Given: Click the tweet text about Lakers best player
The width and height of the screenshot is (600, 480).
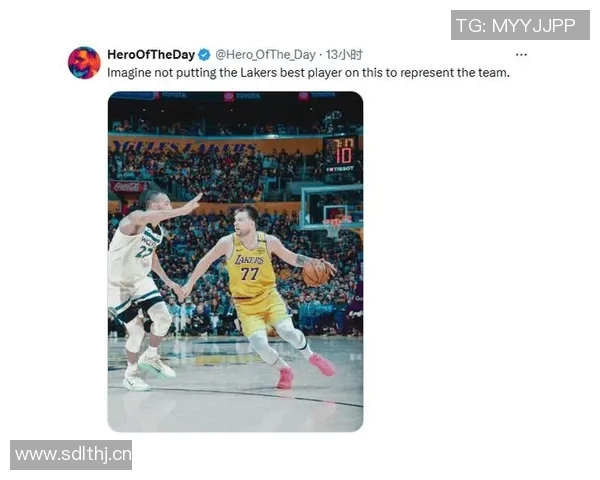Looking at the screenshot, I should pyautogui.click(x=308, y=73).
